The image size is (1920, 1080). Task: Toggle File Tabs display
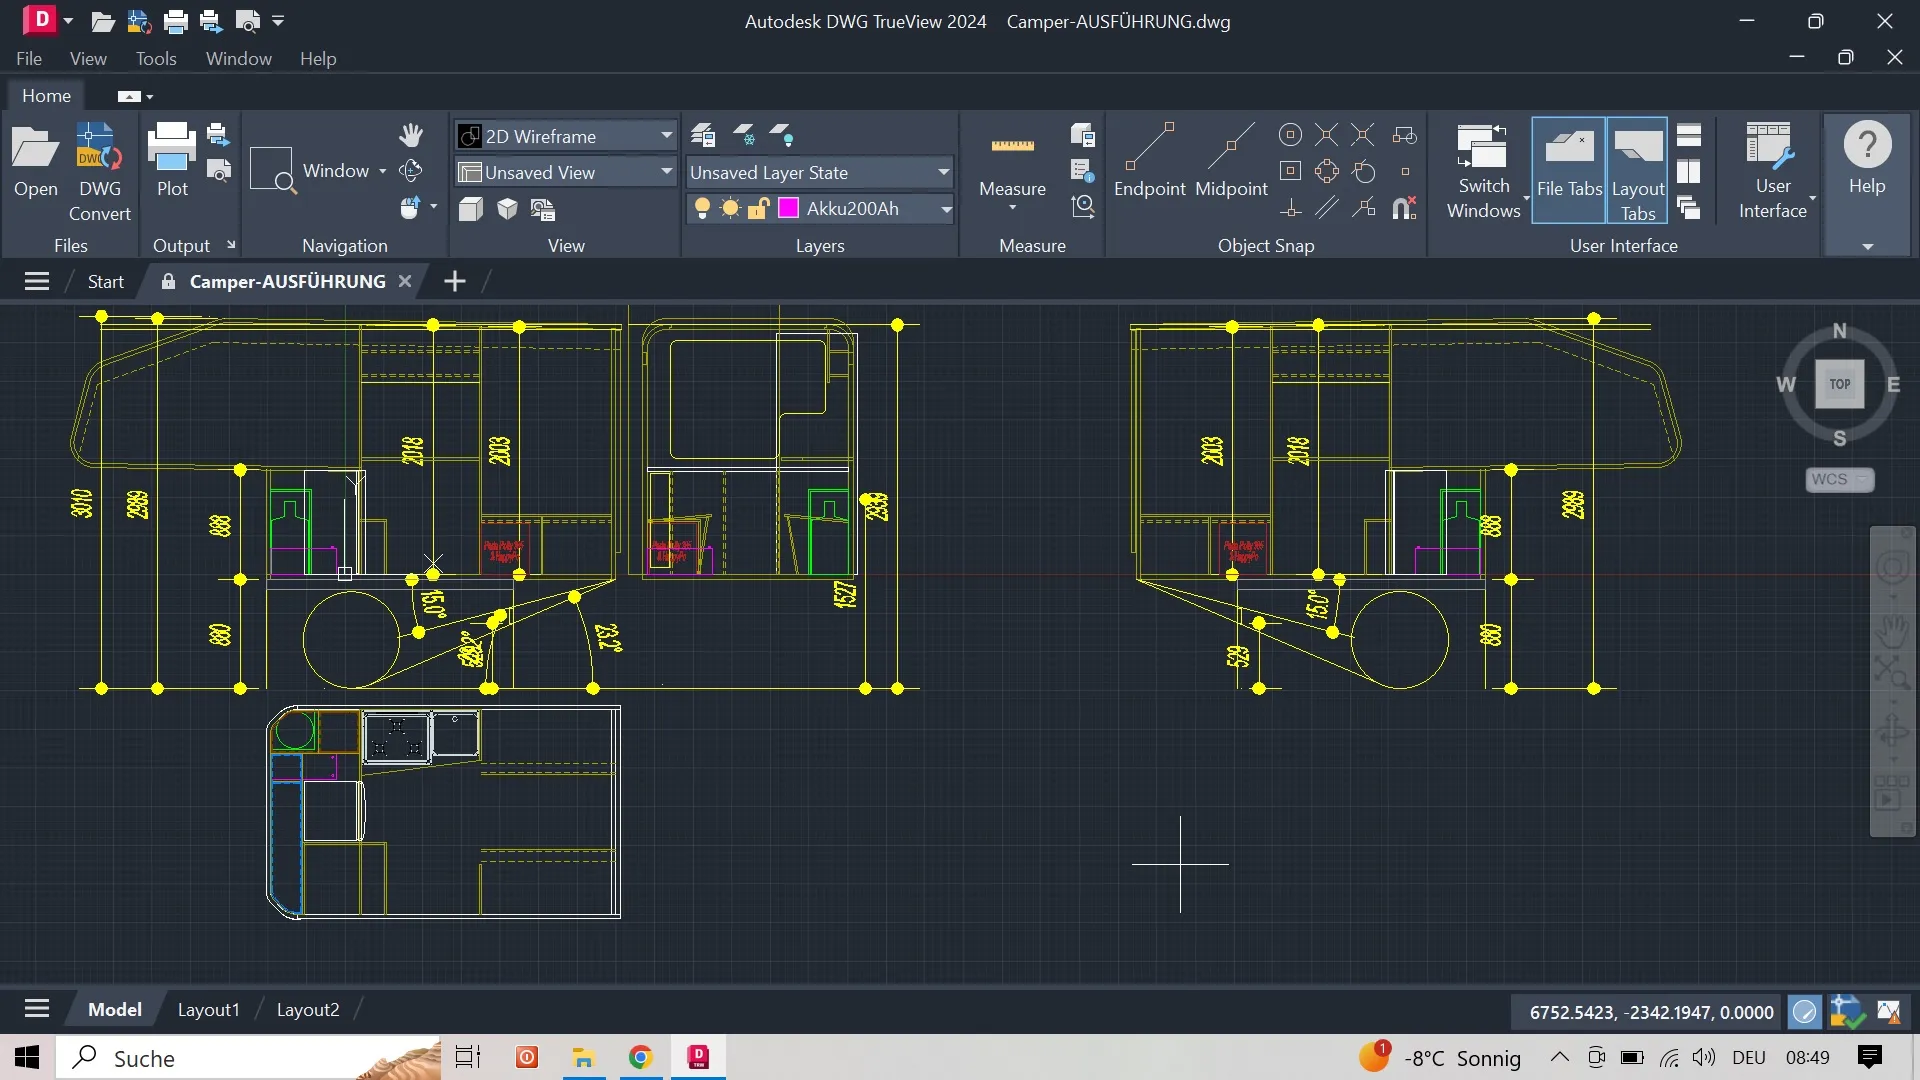coord(1569,168)
